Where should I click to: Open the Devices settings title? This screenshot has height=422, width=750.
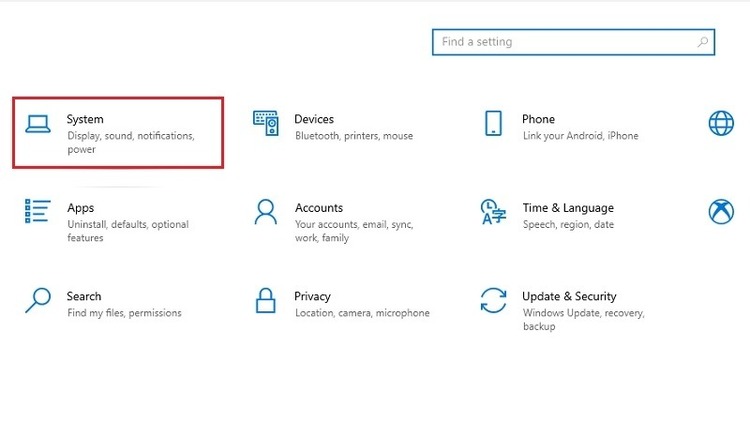(x=314, y=119)
